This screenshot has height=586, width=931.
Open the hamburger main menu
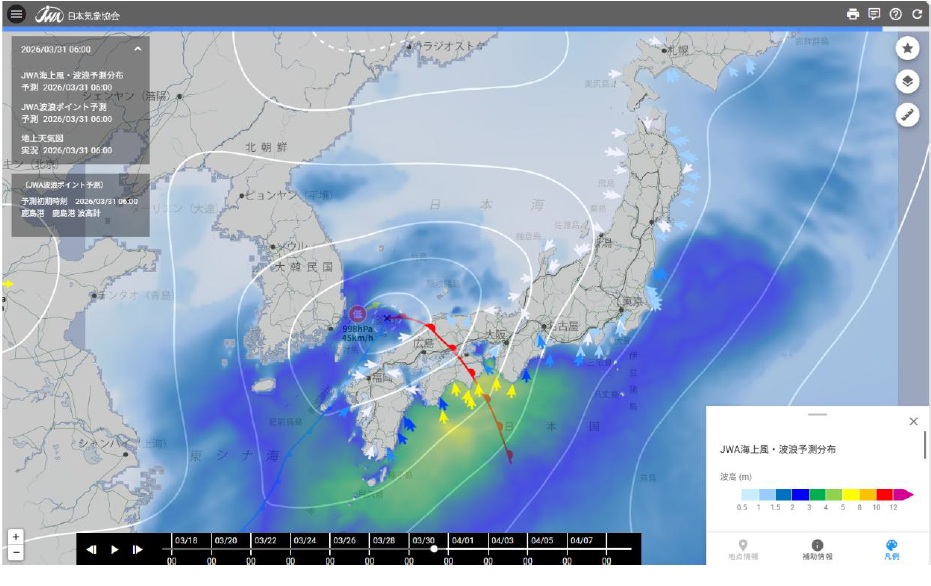click(16, 14)
